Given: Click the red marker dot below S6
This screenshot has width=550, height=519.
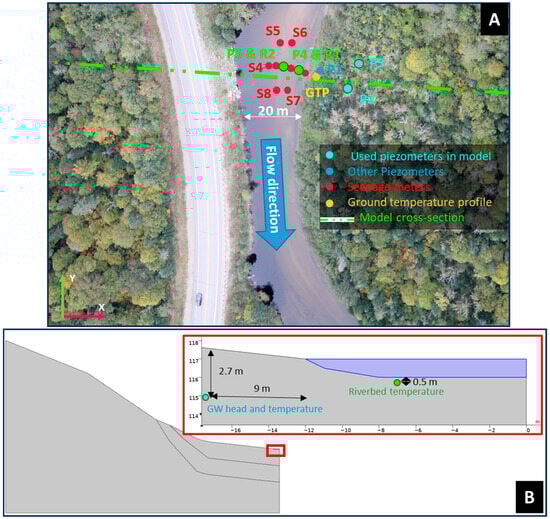Looking at the screenshot, I should pos(292,43).
